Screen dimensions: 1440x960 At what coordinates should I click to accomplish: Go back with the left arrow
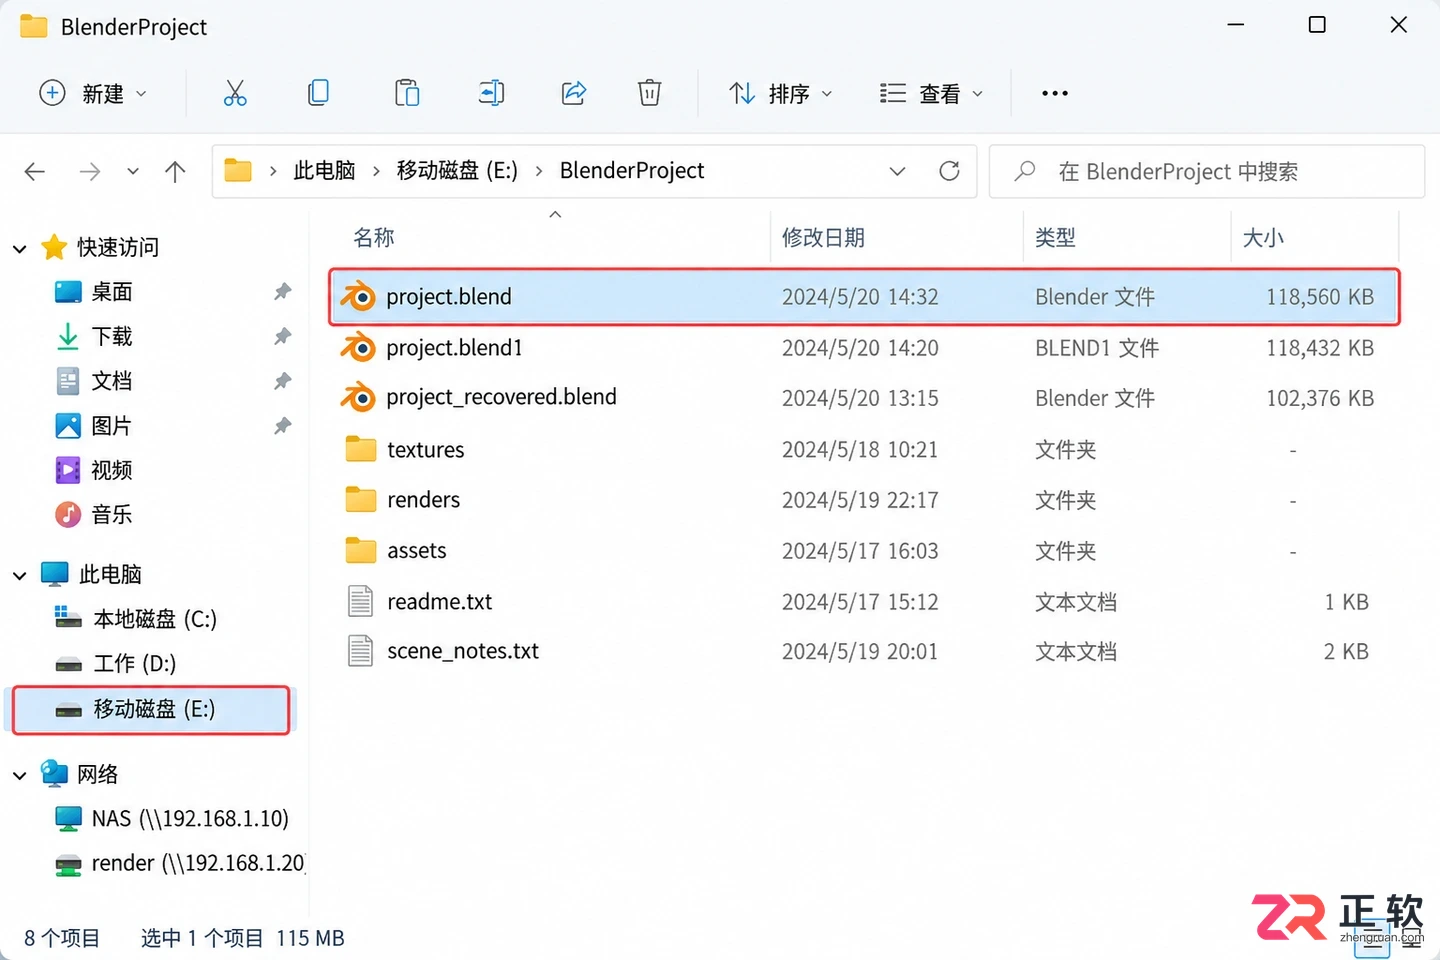(x=35, y=172)
